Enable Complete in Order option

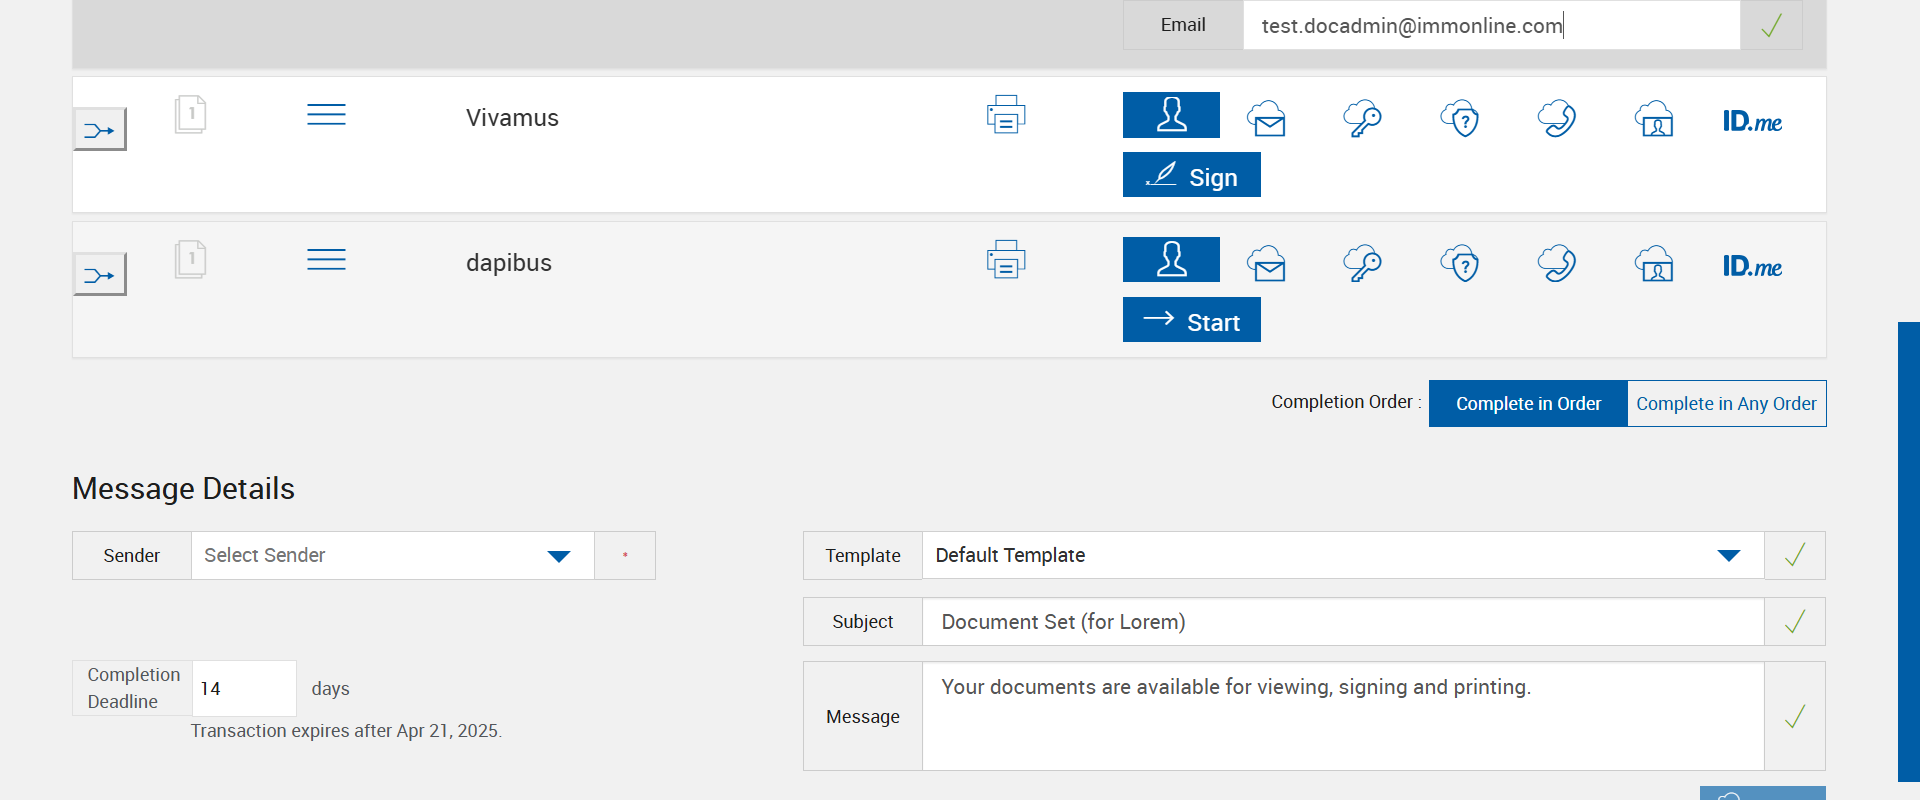[x=1528, y=404]
